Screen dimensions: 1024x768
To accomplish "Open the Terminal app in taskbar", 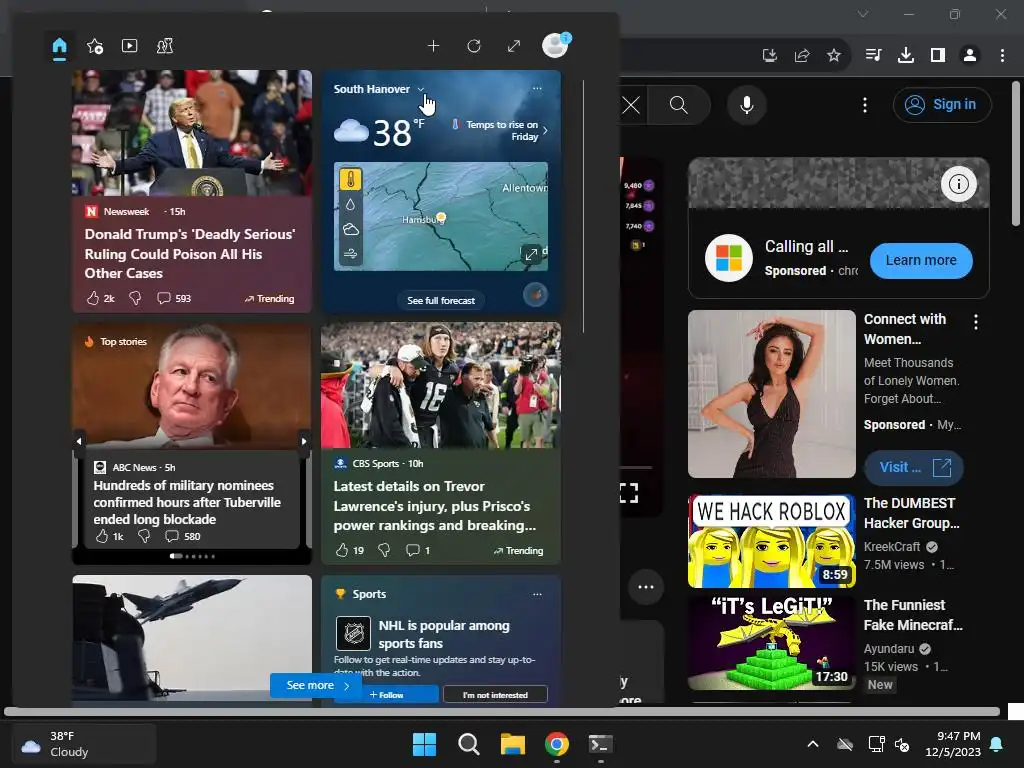I will click(600, 744).
